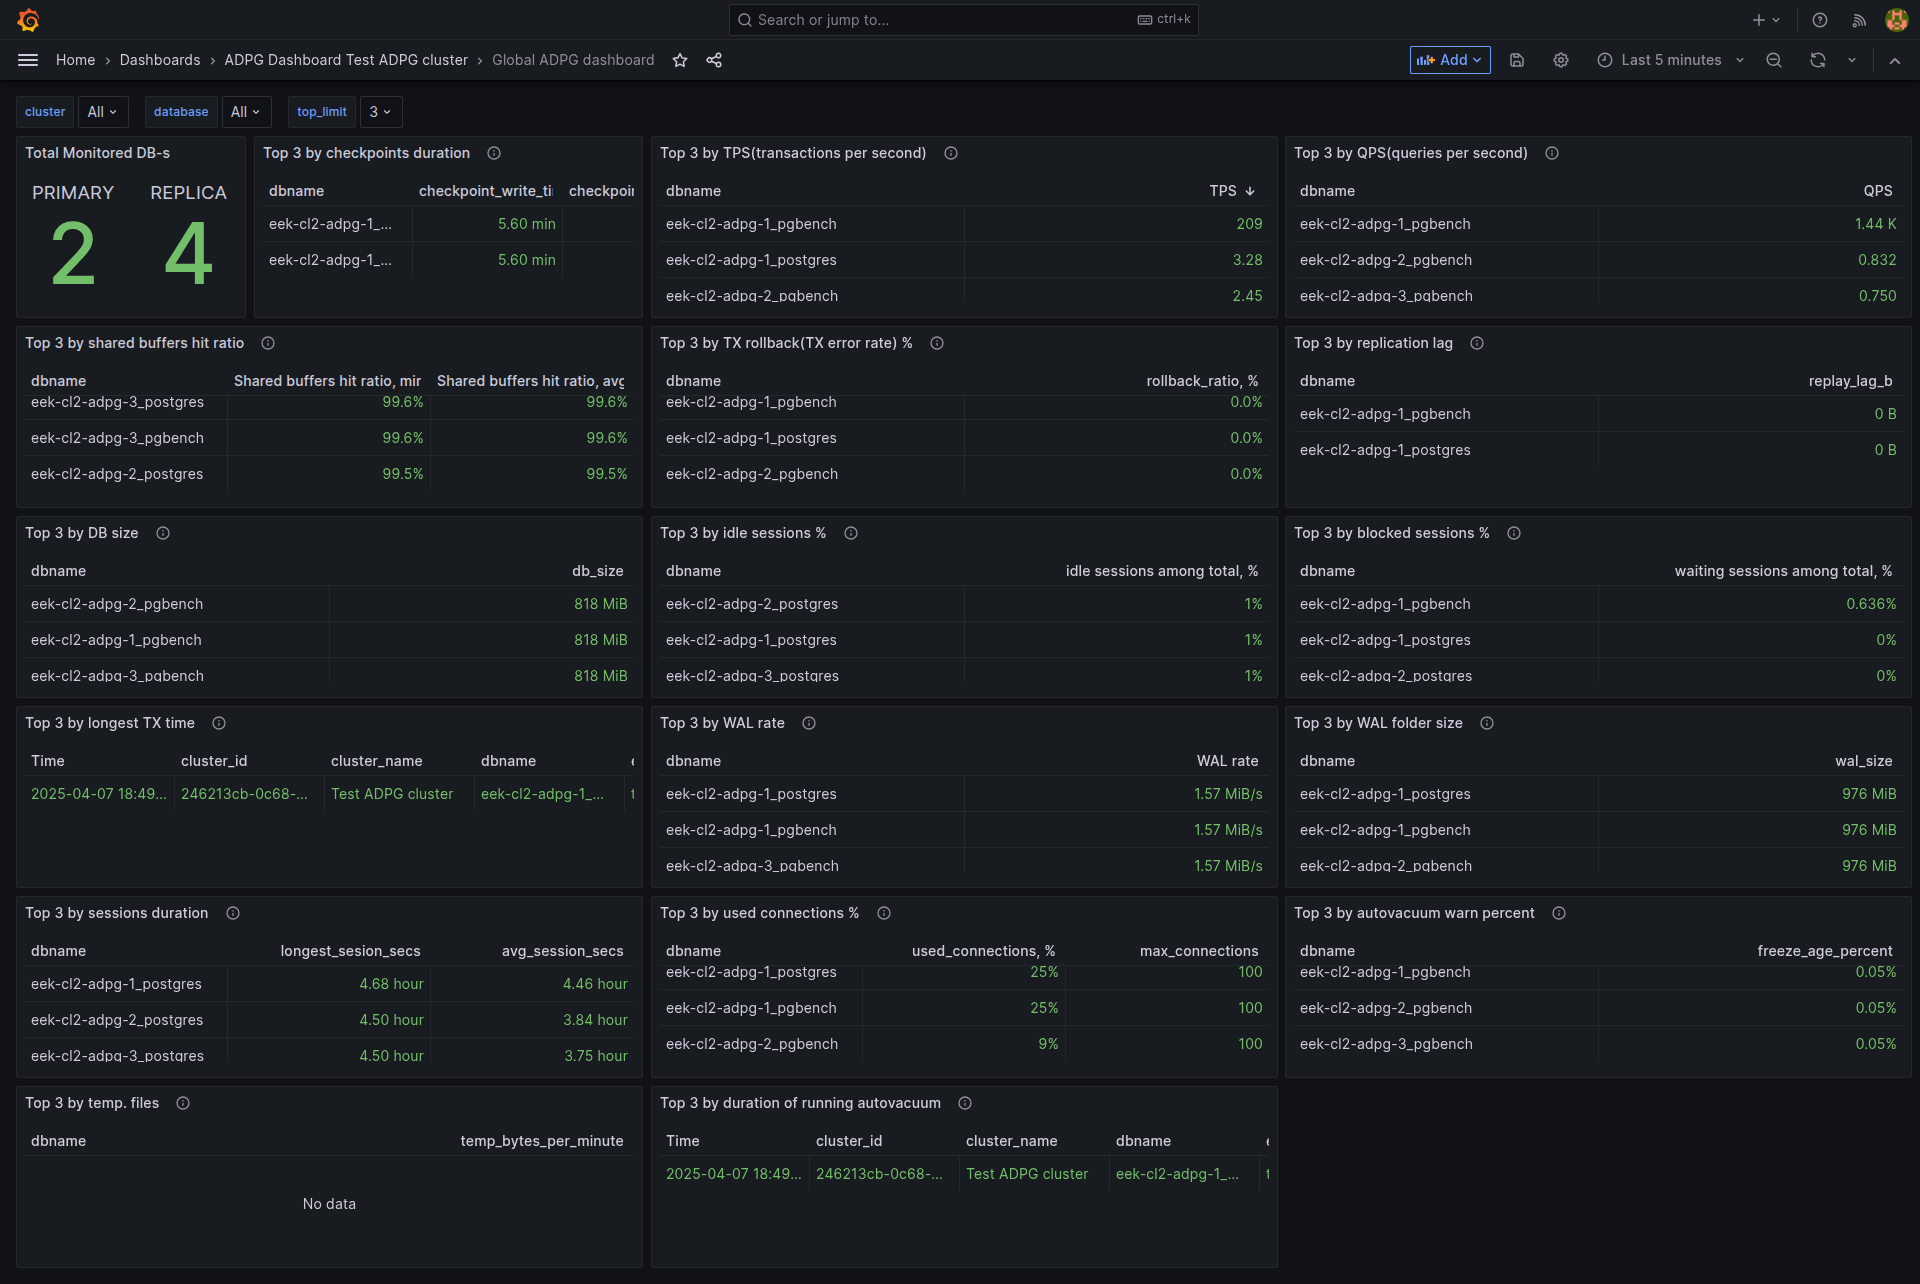This screenshot has height=1284, width=1920.
Task: Save the dashboard with the disk icon
Action: (1517, 60)
